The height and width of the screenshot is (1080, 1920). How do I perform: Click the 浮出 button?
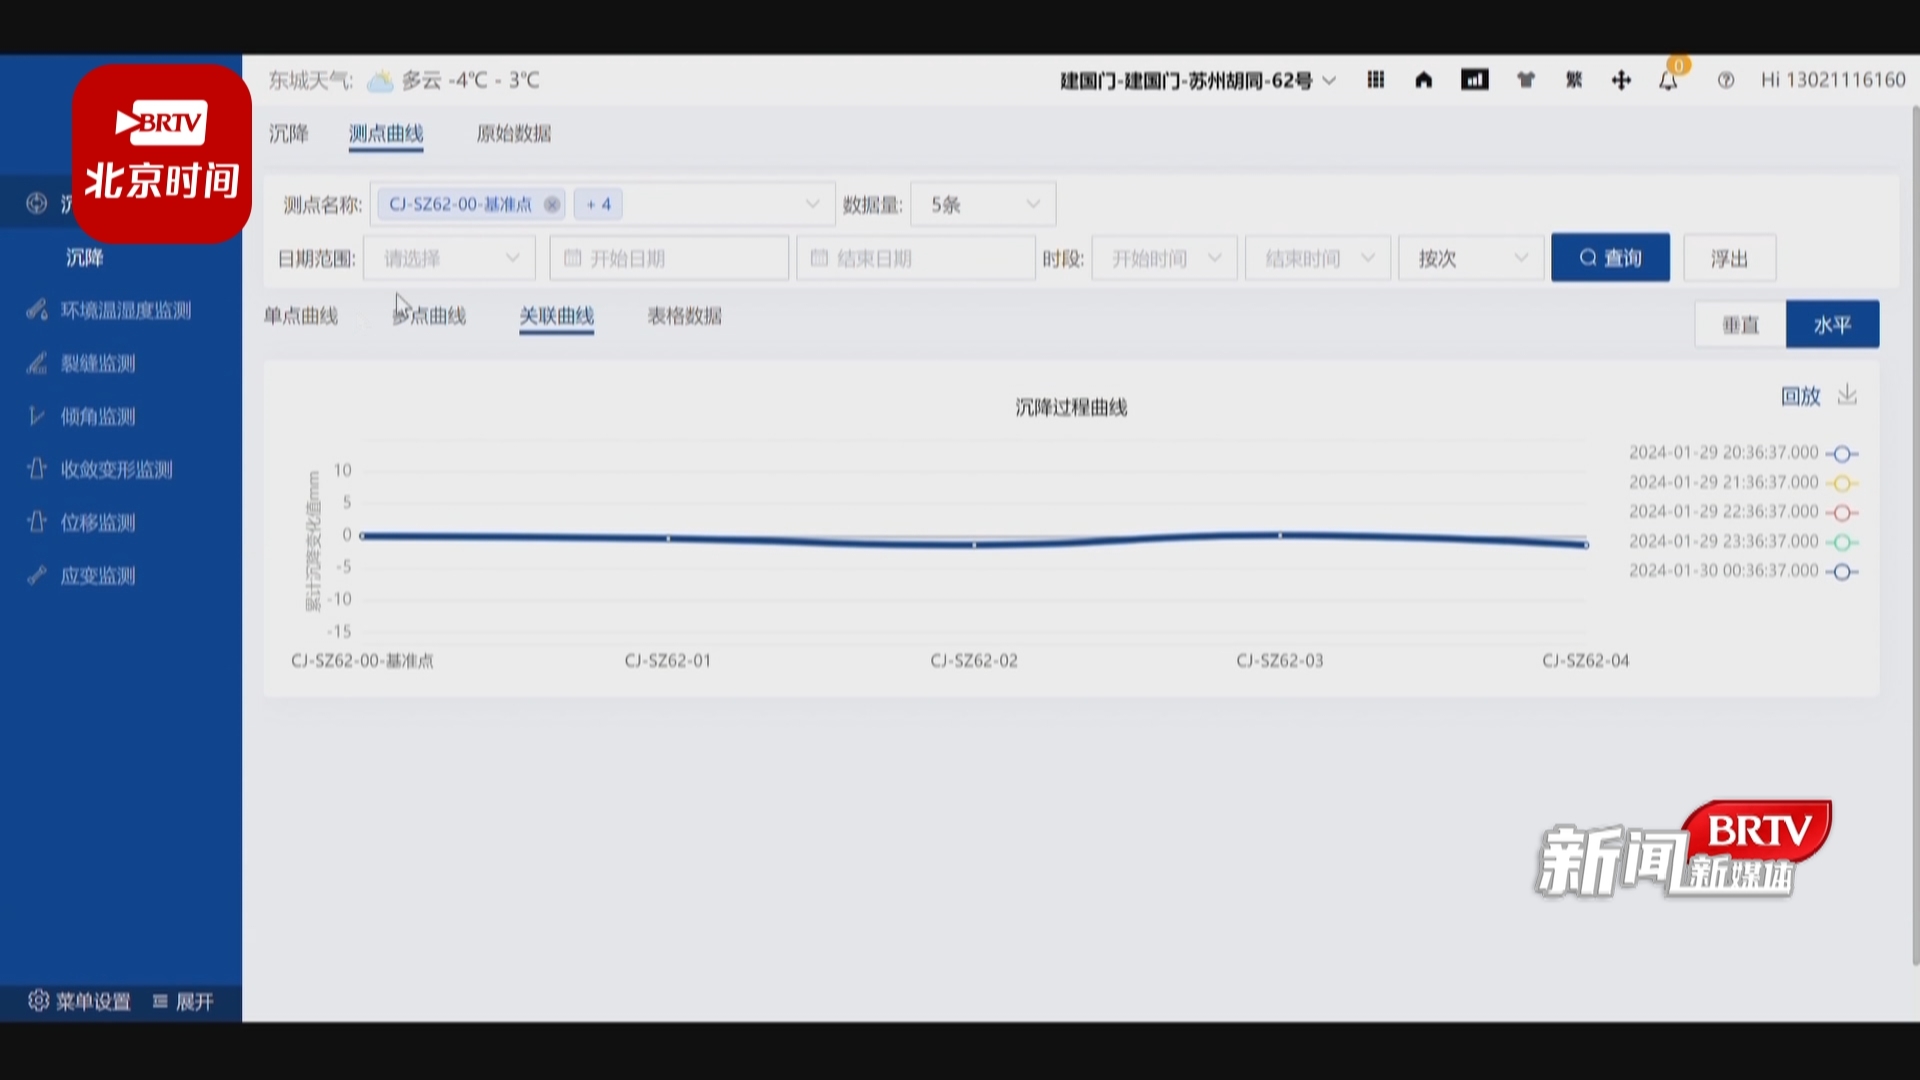pyautogui.click(x=1729, y=258)
